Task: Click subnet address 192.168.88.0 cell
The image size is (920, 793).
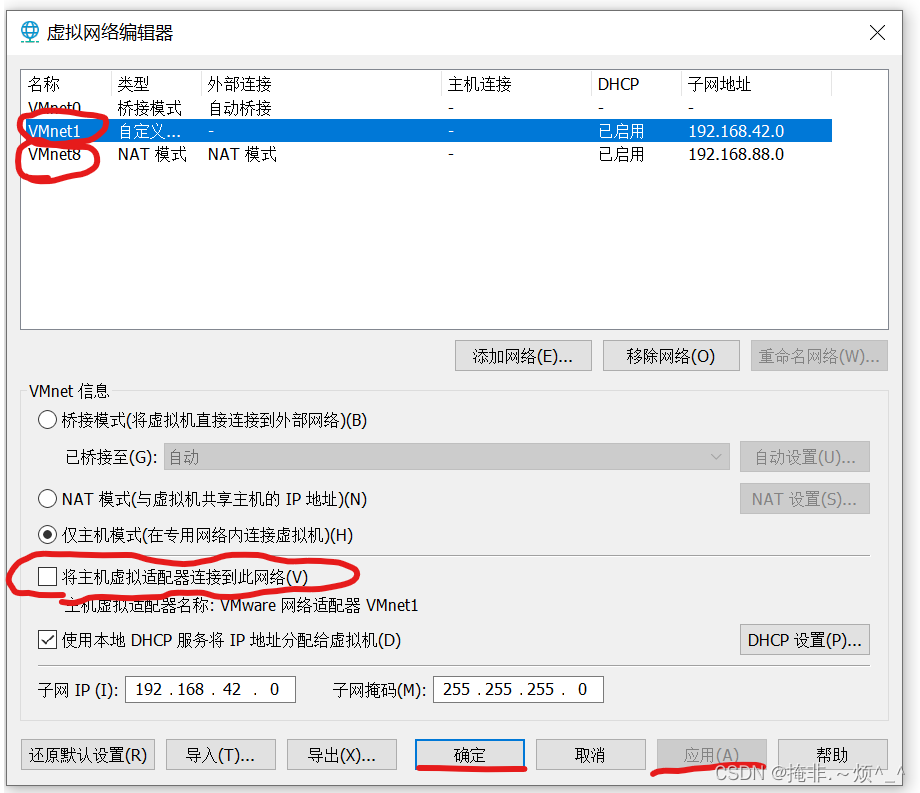Action: (x=736, y=154)
